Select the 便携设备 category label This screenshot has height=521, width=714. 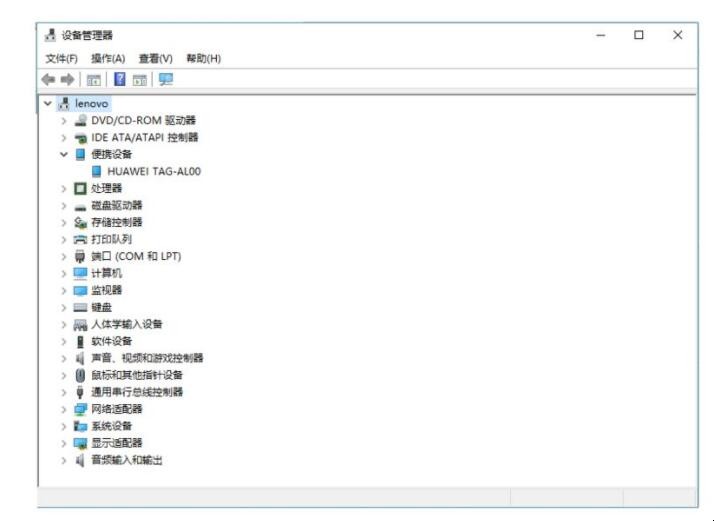point(112,154)
